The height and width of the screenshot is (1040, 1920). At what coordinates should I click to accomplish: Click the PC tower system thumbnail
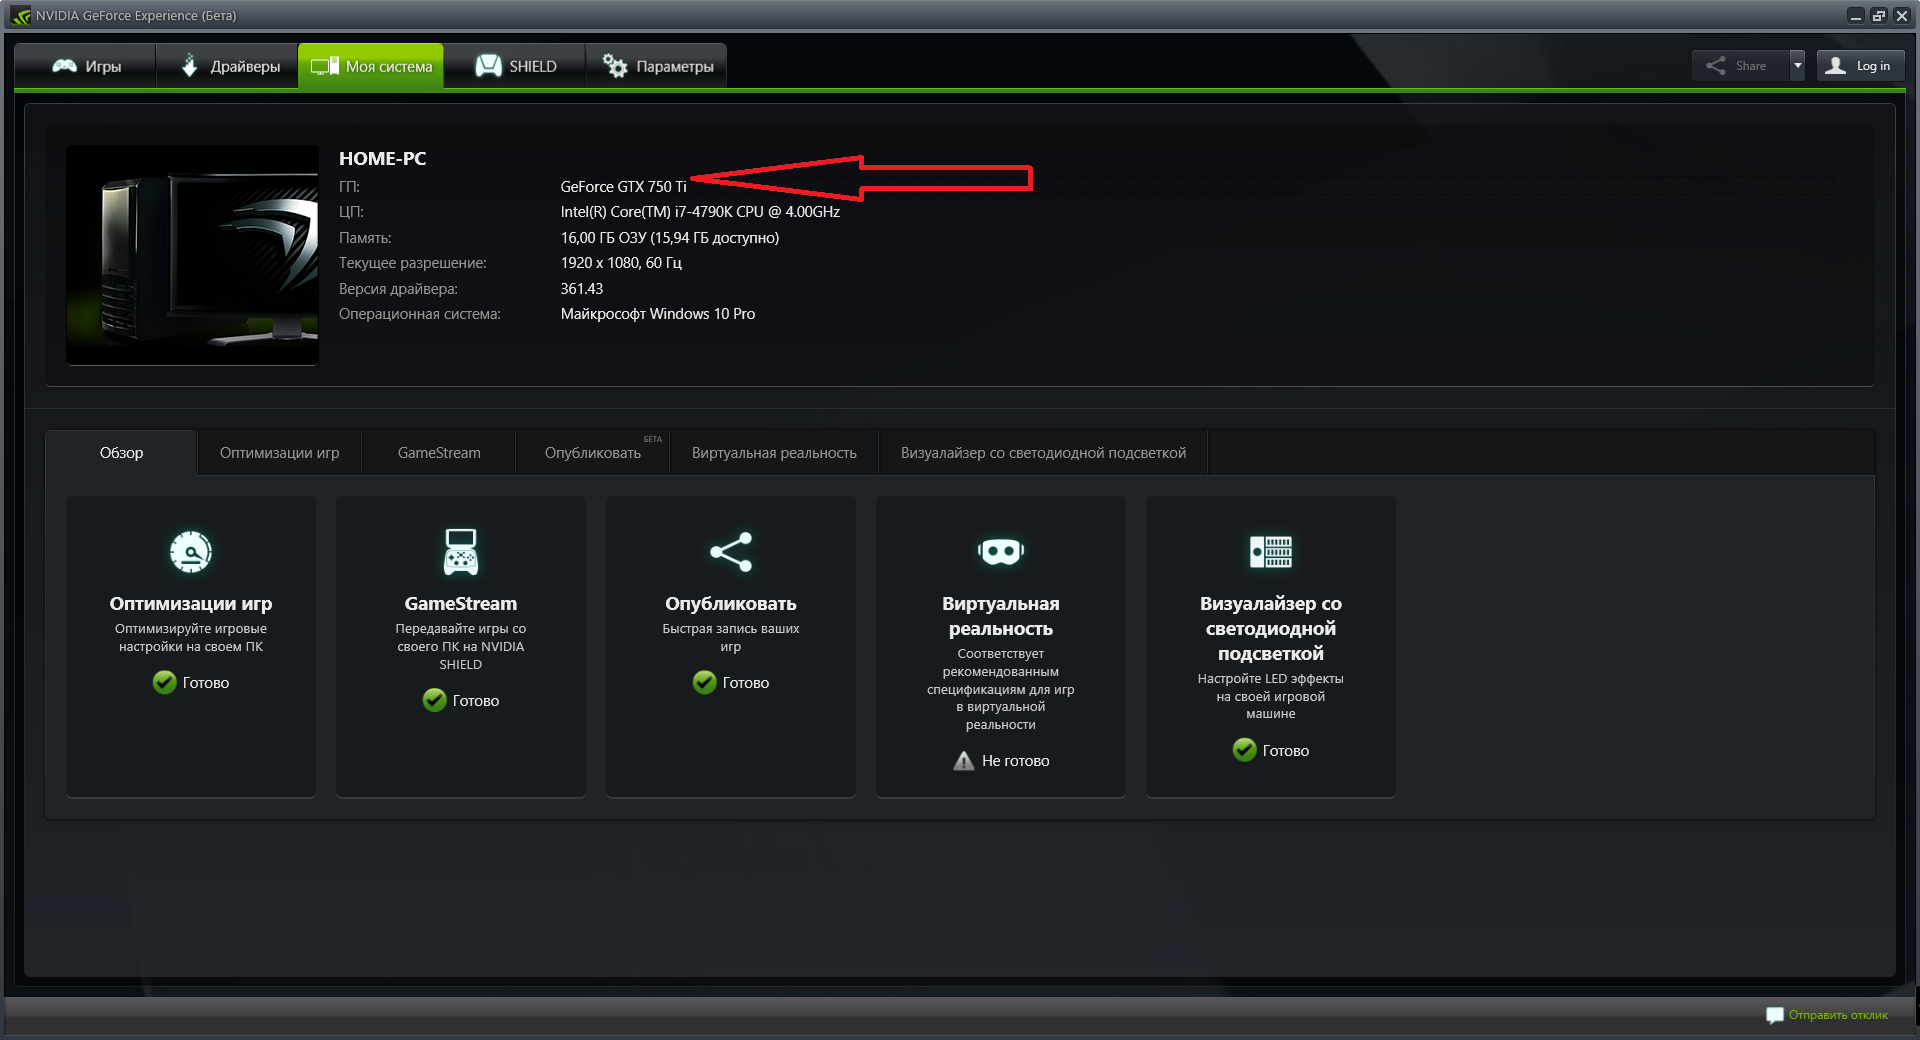192,255
